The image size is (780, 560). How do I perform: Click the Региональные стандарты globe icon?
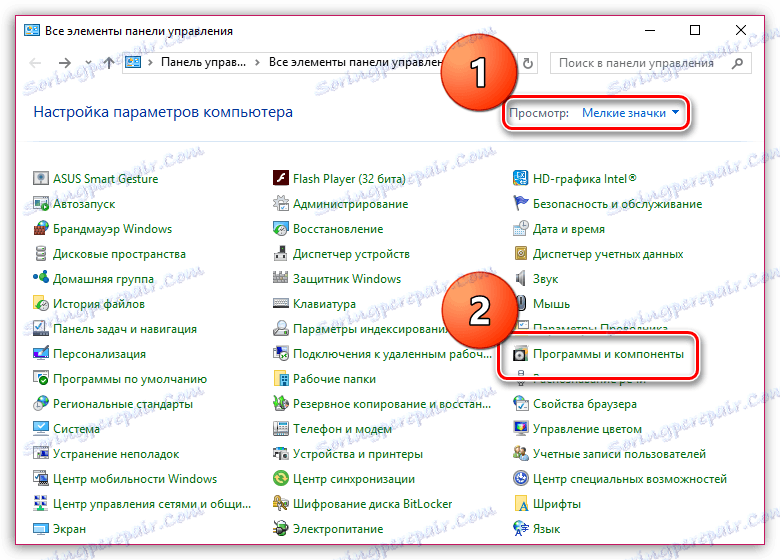pyautogui.click(x=41, y=403)
